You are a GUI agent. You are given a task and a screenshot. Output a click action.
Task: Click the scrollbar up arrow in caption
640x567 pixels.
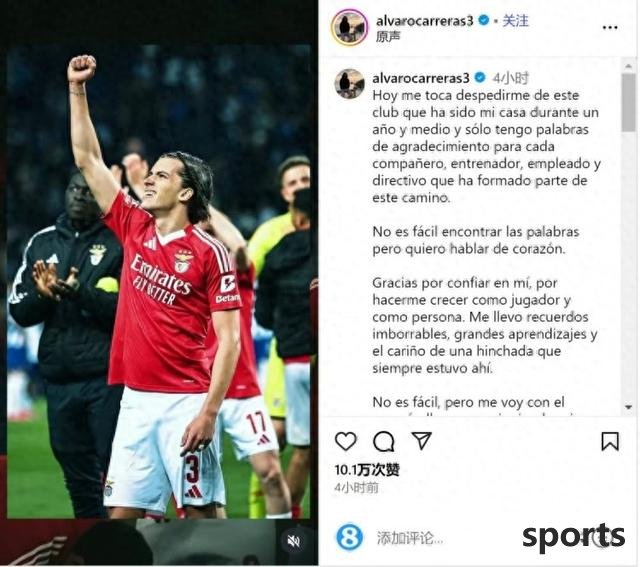[x=629, y=65]
